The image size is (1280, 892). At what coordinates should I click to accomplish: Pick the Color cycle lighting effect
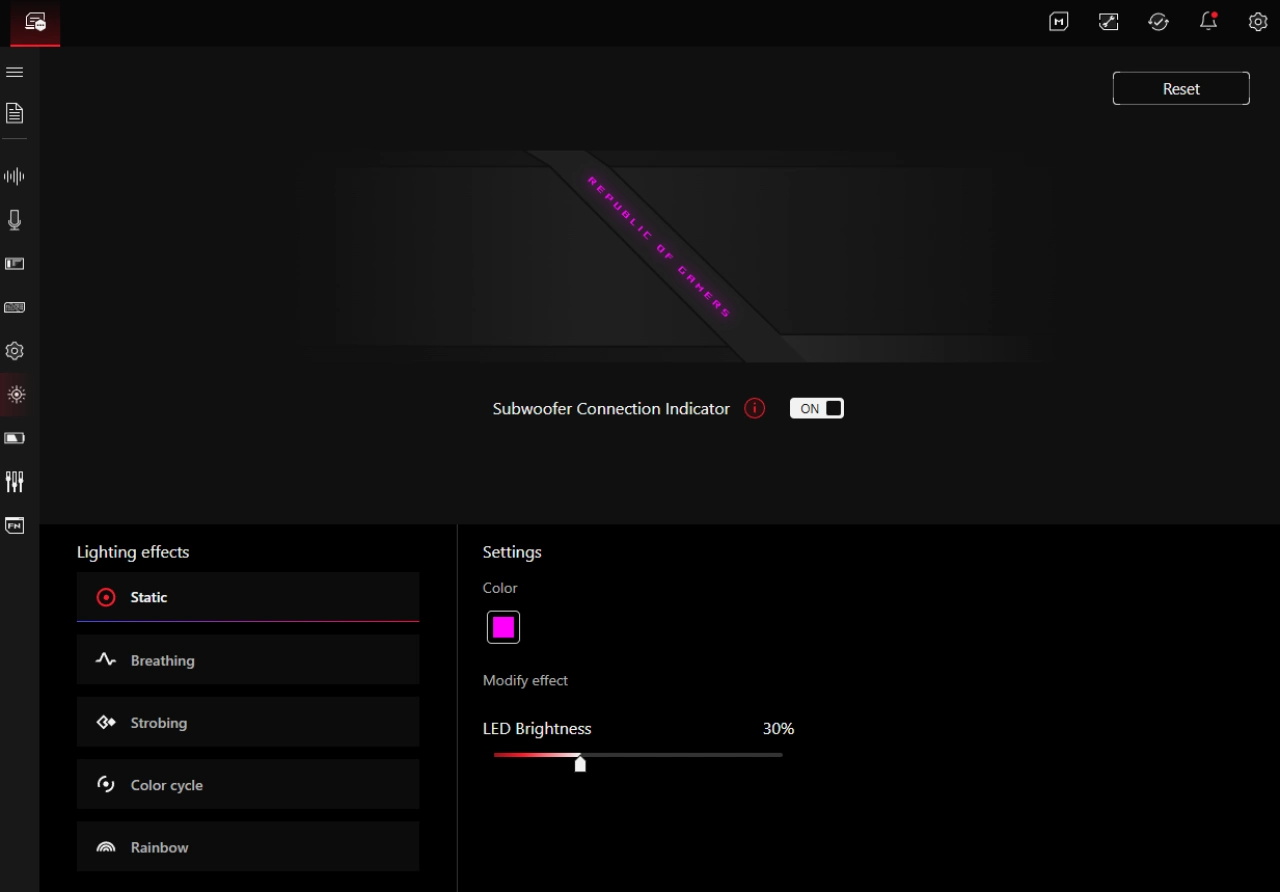pos(248,785)
